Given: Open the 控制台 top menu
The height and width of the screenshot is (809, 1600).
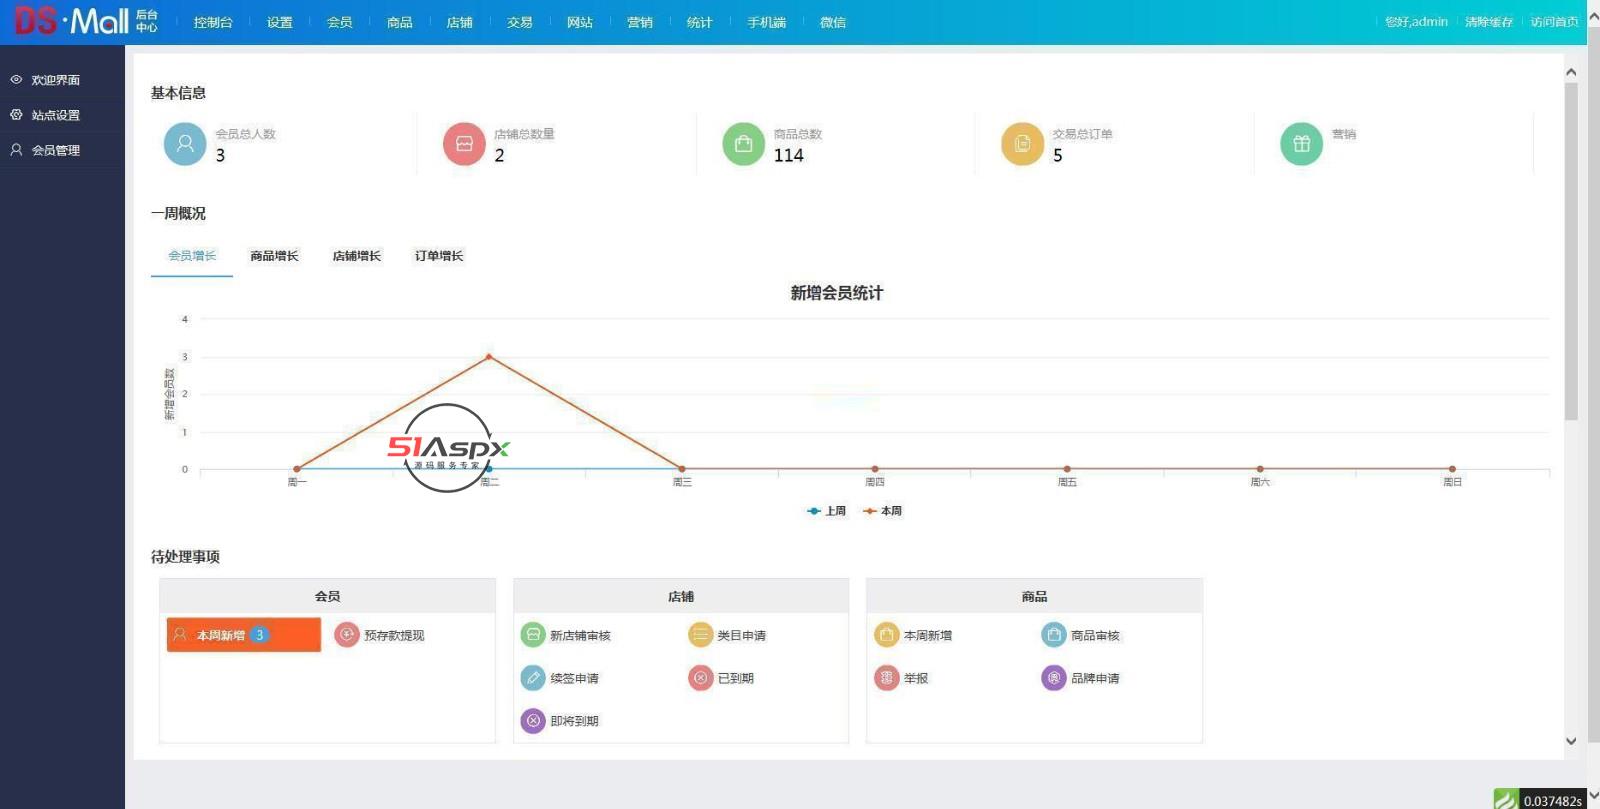Looking at the screenshot, I should click(213, 22).
